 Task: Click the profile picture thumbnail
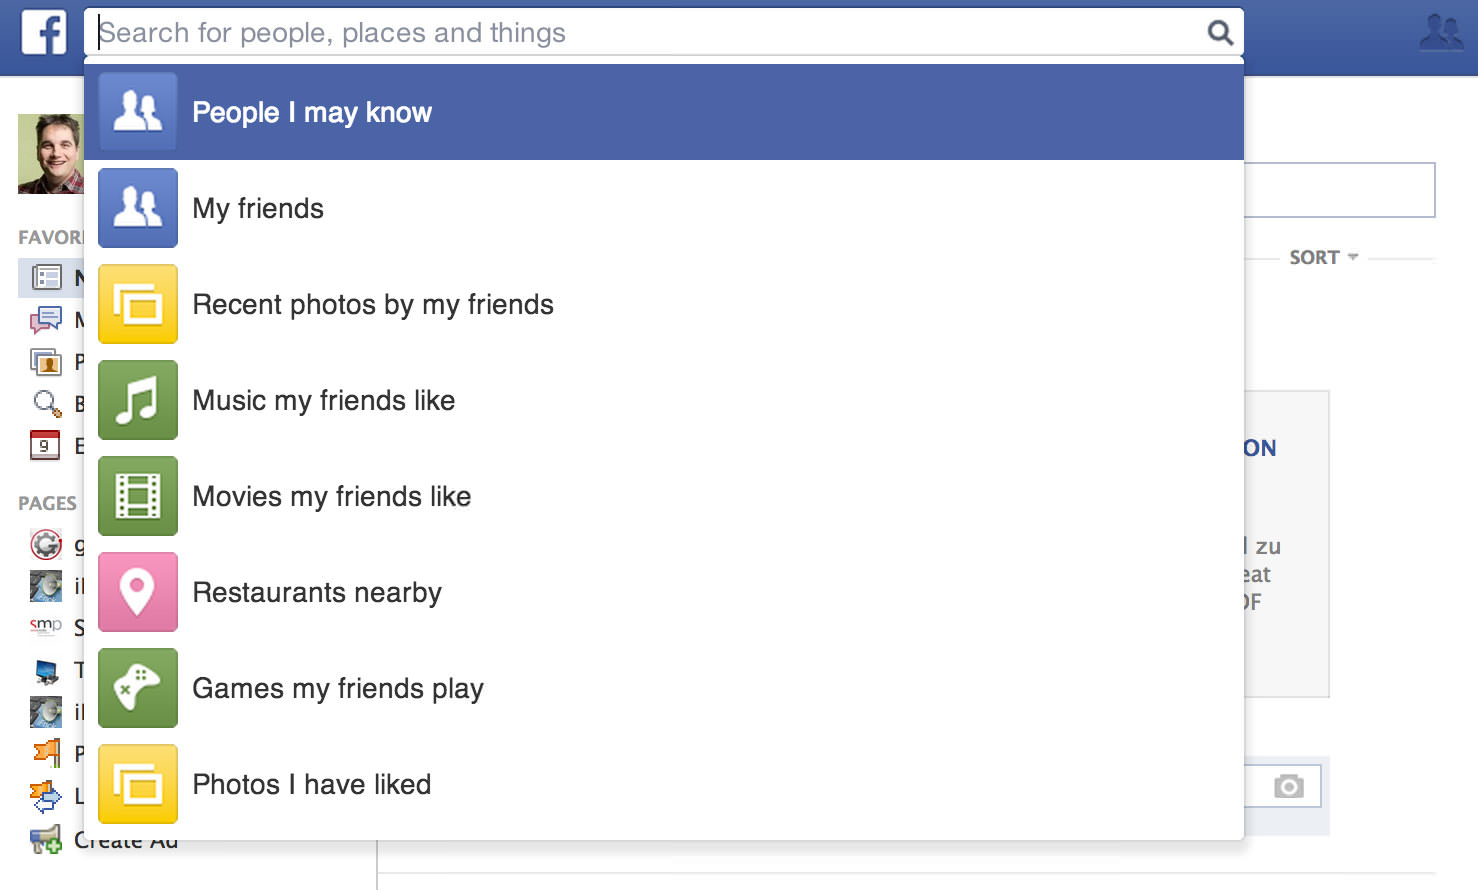tap(51, 154)
